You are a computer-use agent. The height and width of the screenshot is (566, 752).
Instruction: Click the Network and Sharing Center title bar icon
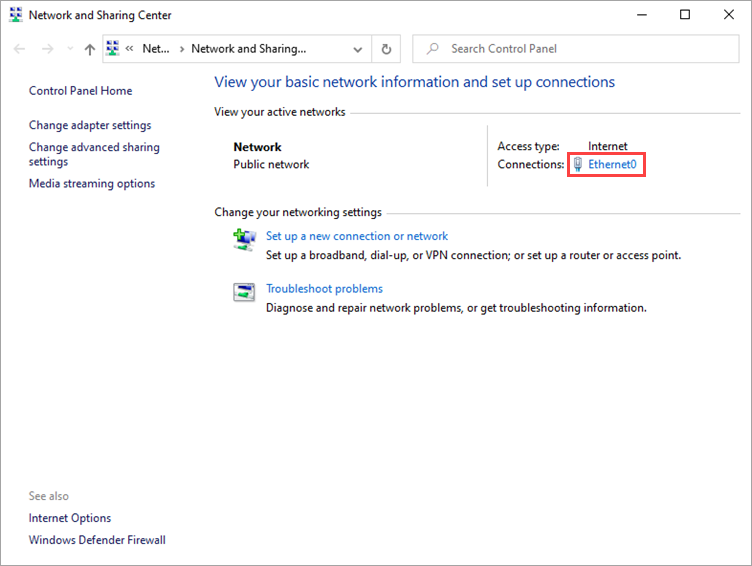[x=15, y=15]
